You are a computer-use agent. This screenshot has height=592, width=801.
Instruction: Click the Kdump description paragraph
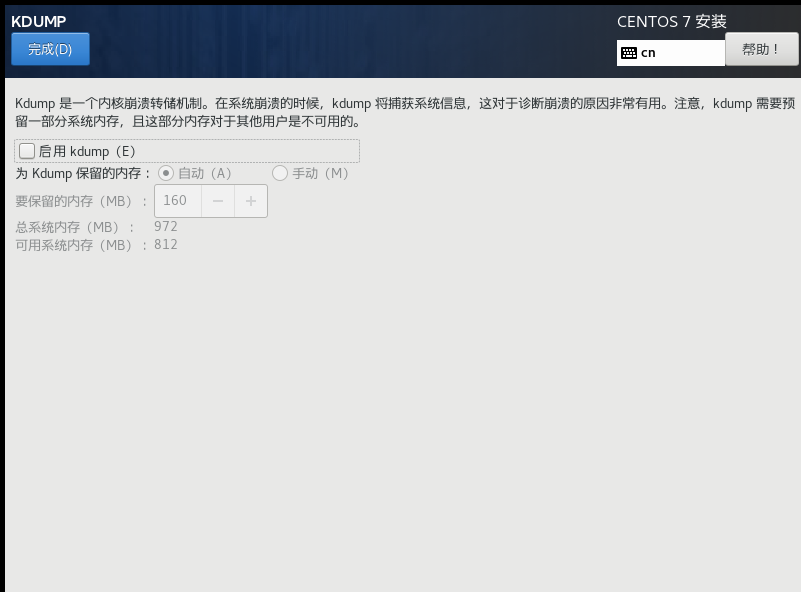[405, 112]
